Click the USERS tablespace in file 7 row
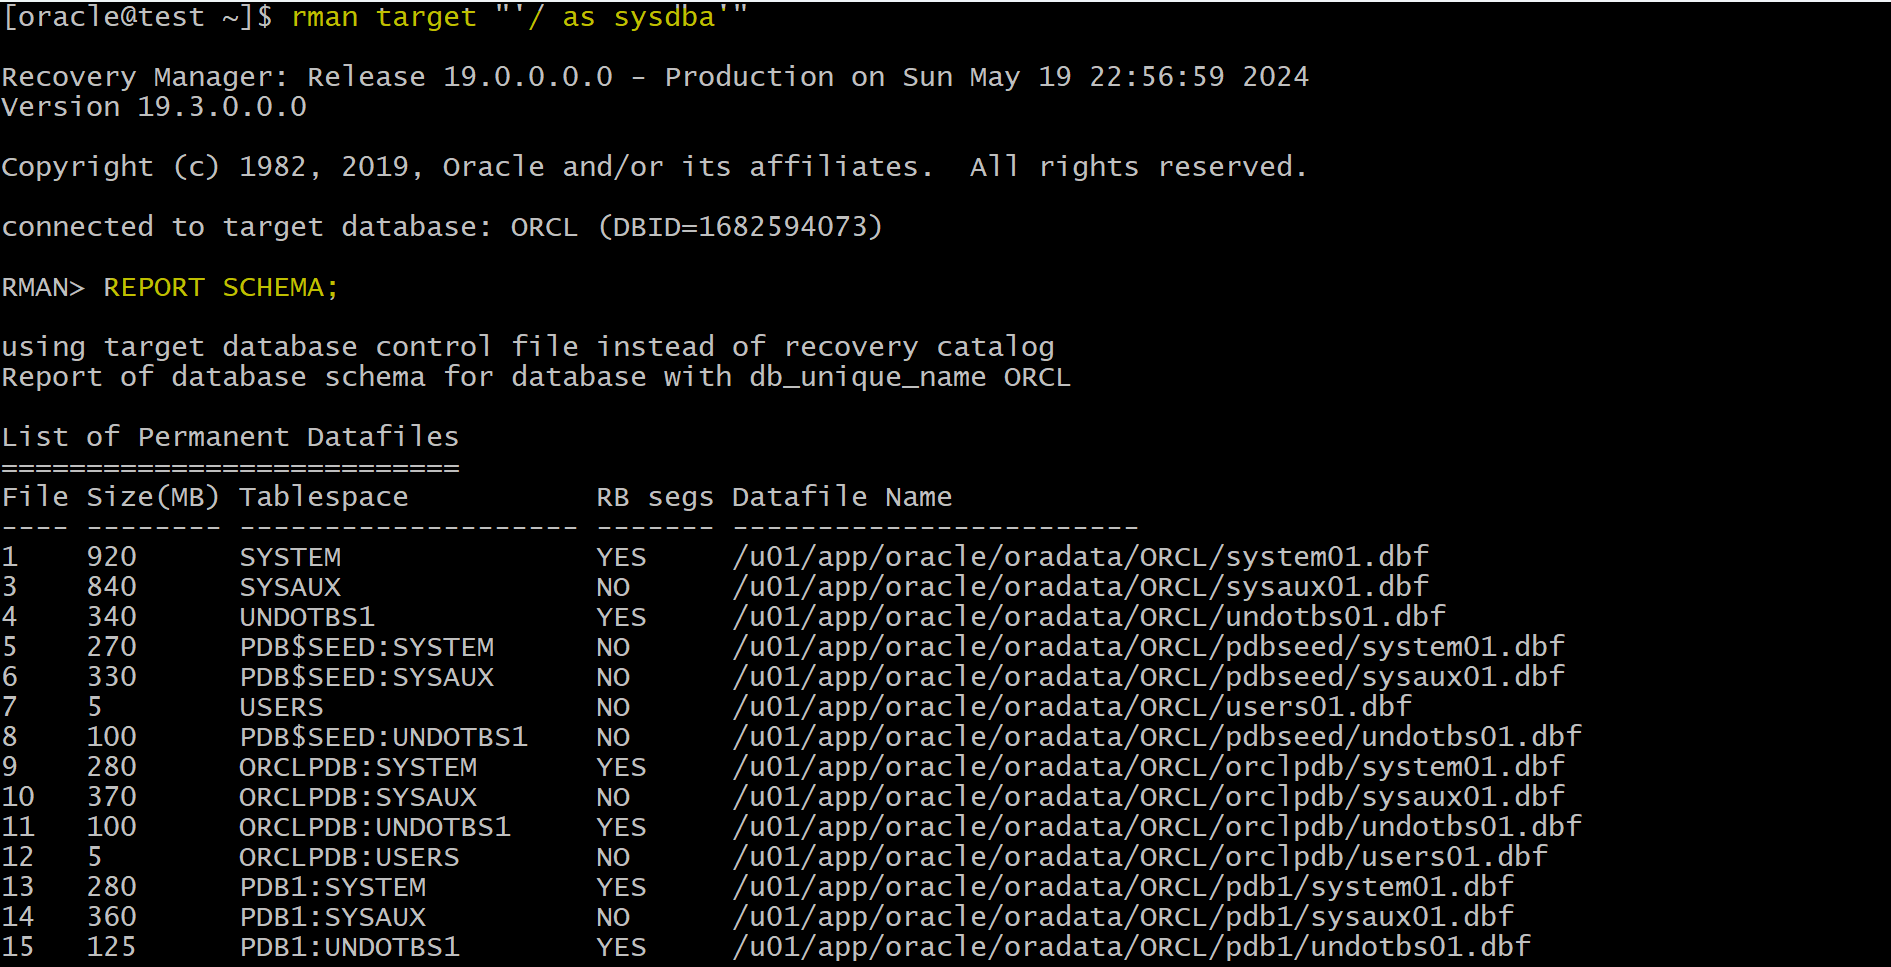 tap(281, 707)
